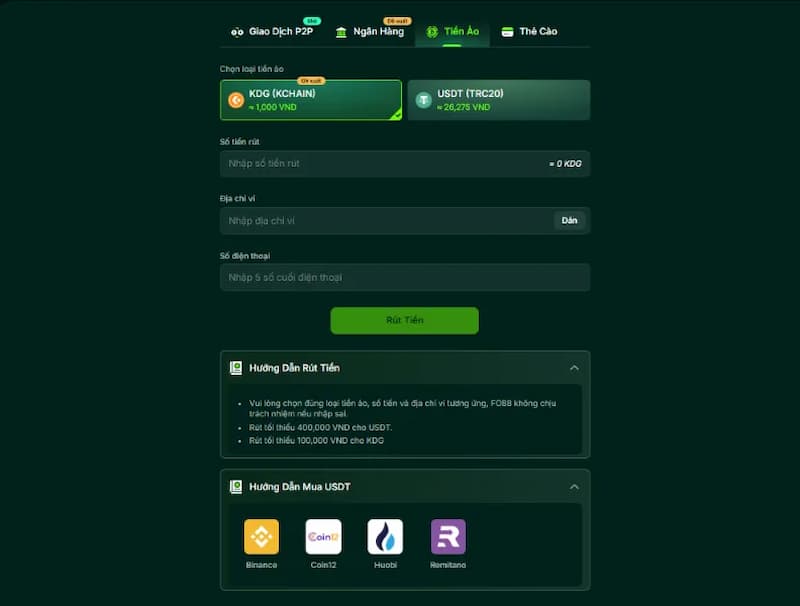Collapse the Hướng Dẫn Mua USDT section
Screen dimensions: 800x606
tap(574, 487)
